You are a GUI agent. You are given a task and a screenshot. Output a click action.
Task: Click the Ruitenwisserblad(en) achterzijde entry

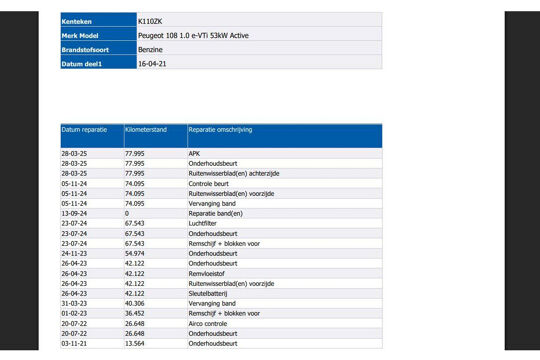click(x=234, y=174)
